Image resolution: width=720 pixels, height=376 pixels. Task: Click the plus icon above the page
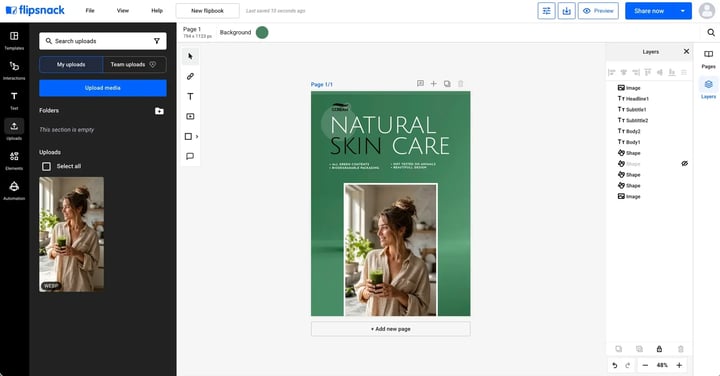point(433,84)
